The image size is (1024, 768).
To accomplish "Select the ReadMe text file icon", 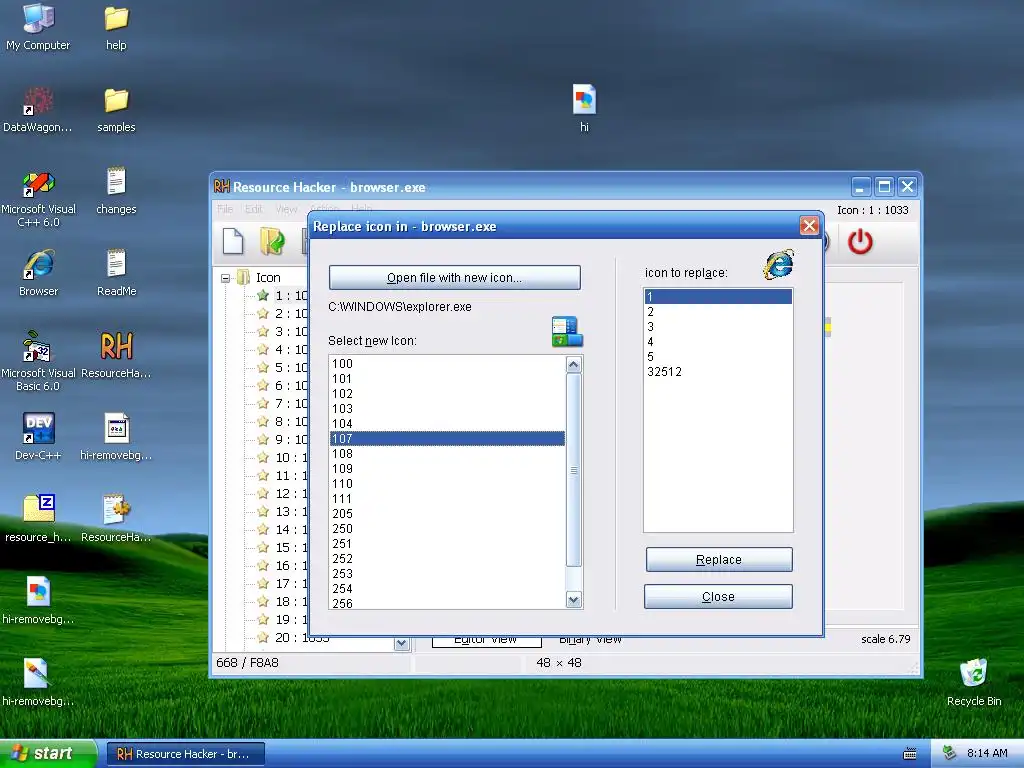I will [x=116, y=273].
